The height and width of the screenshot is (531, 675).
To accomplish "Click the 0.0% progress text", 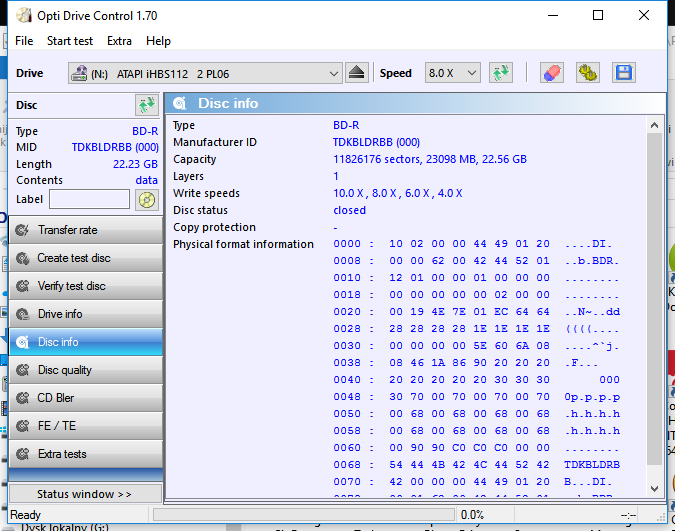I will (x=472, y=515).
